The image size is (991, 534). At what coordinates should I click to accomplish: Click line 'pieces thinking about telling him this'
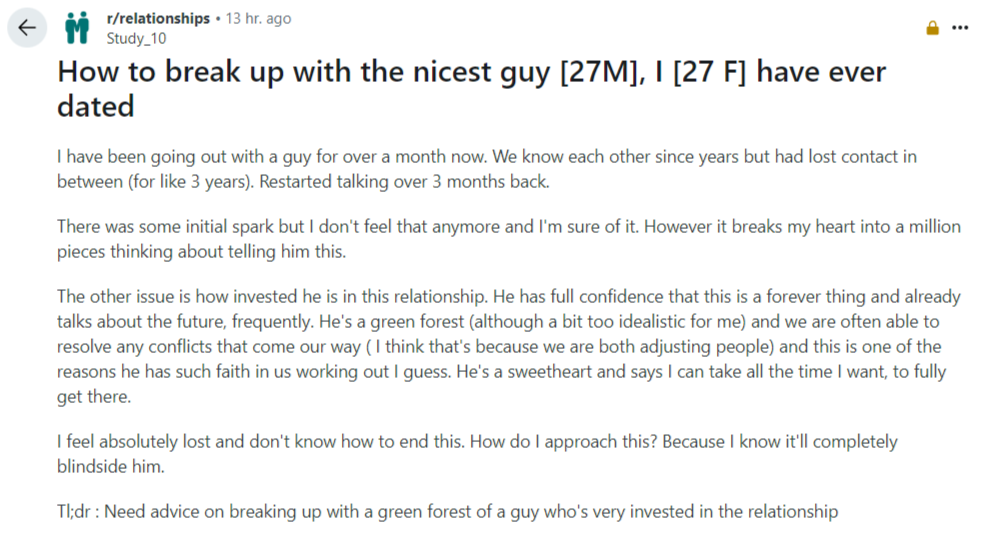pos(201,252)
